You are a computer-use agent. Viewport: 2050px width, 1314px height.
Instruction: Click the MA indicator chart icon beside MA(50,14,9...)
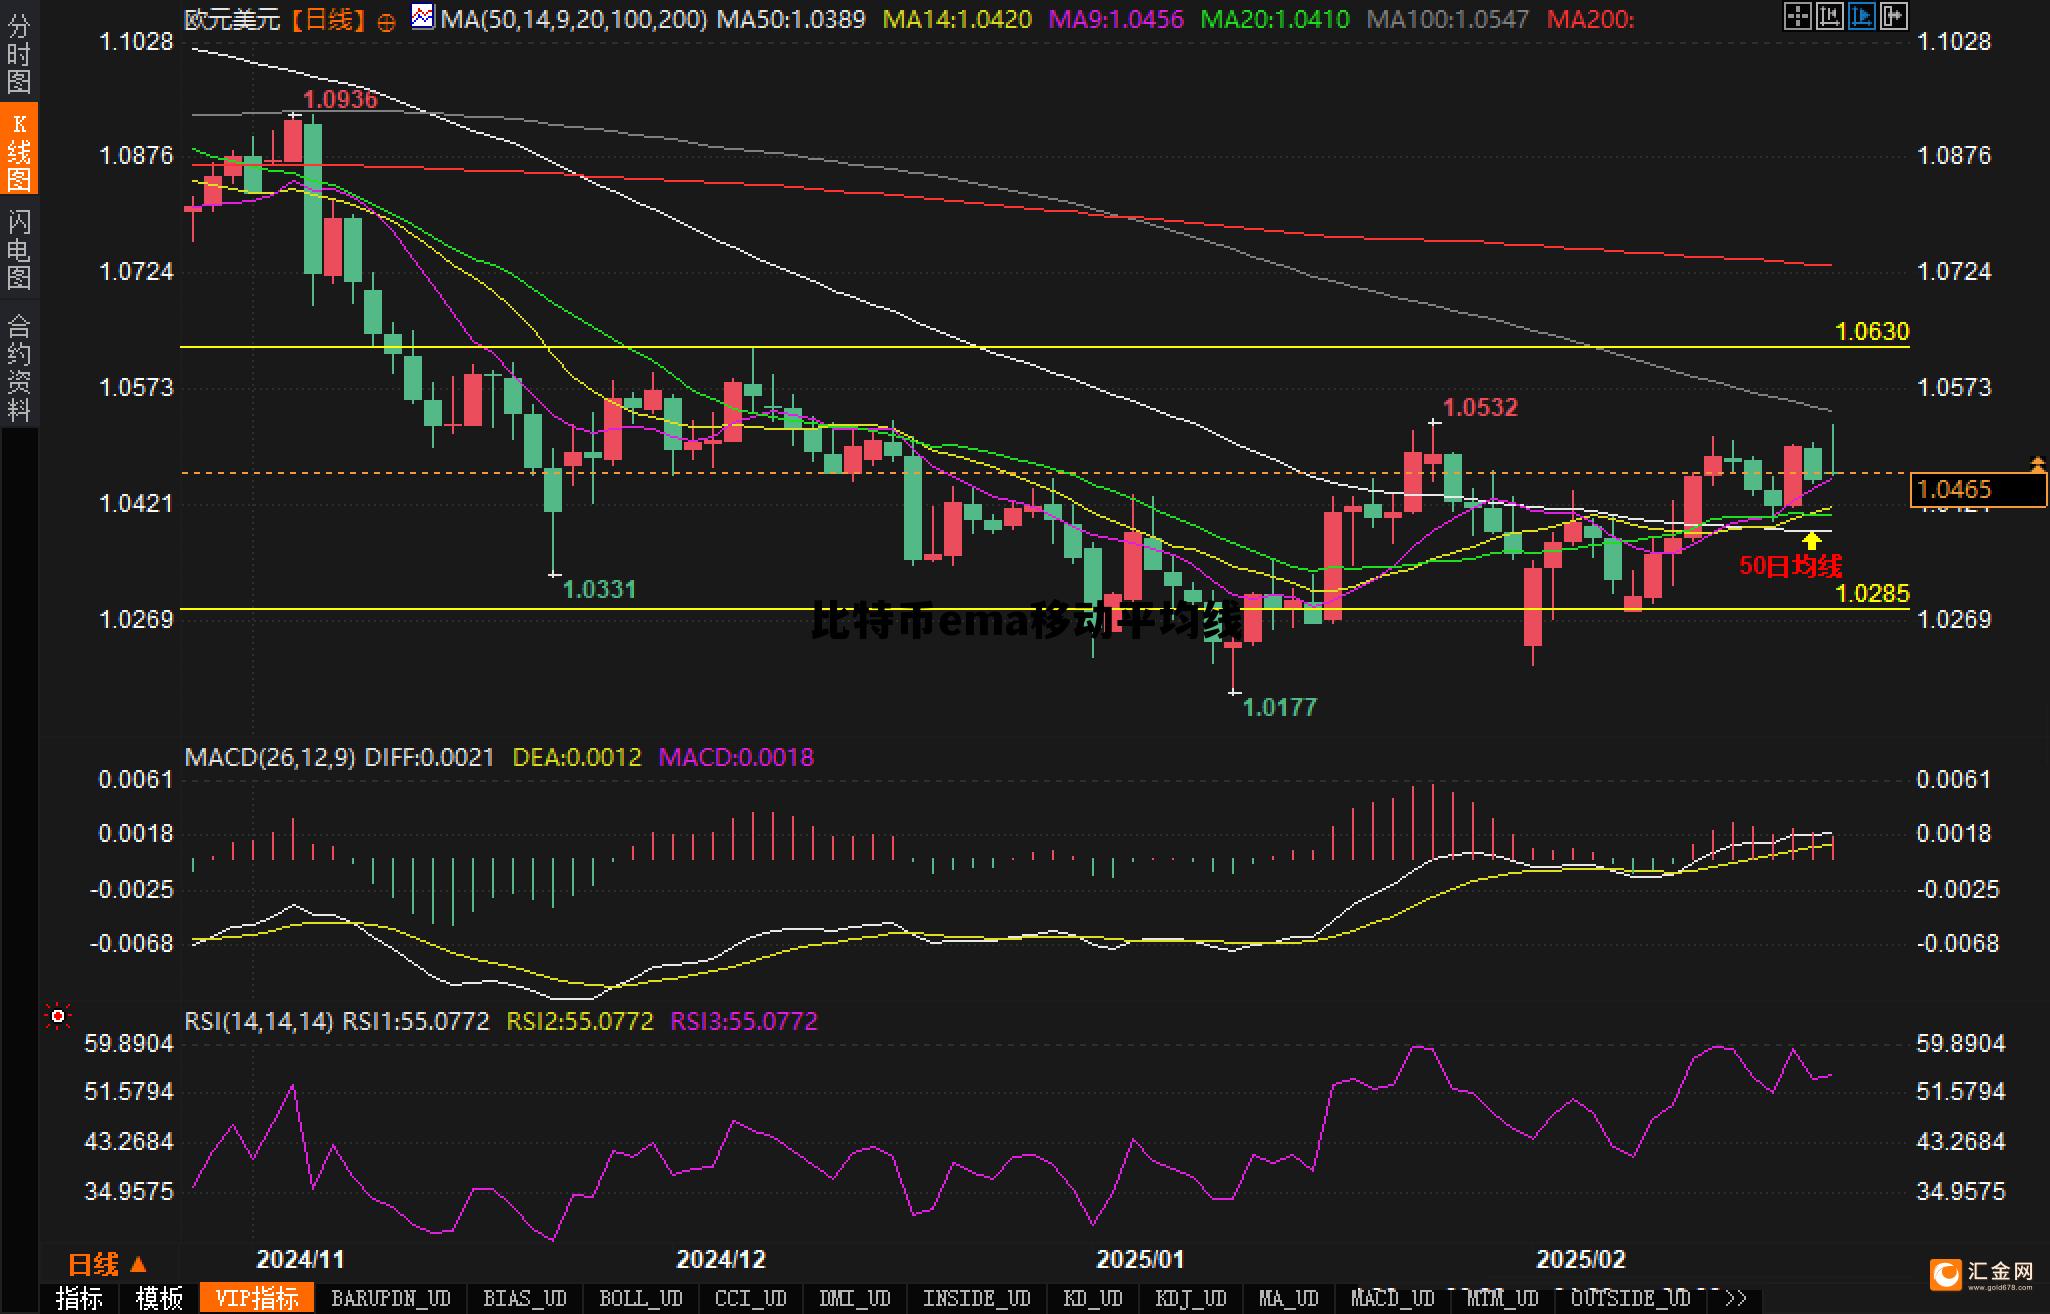pos(423,17)
